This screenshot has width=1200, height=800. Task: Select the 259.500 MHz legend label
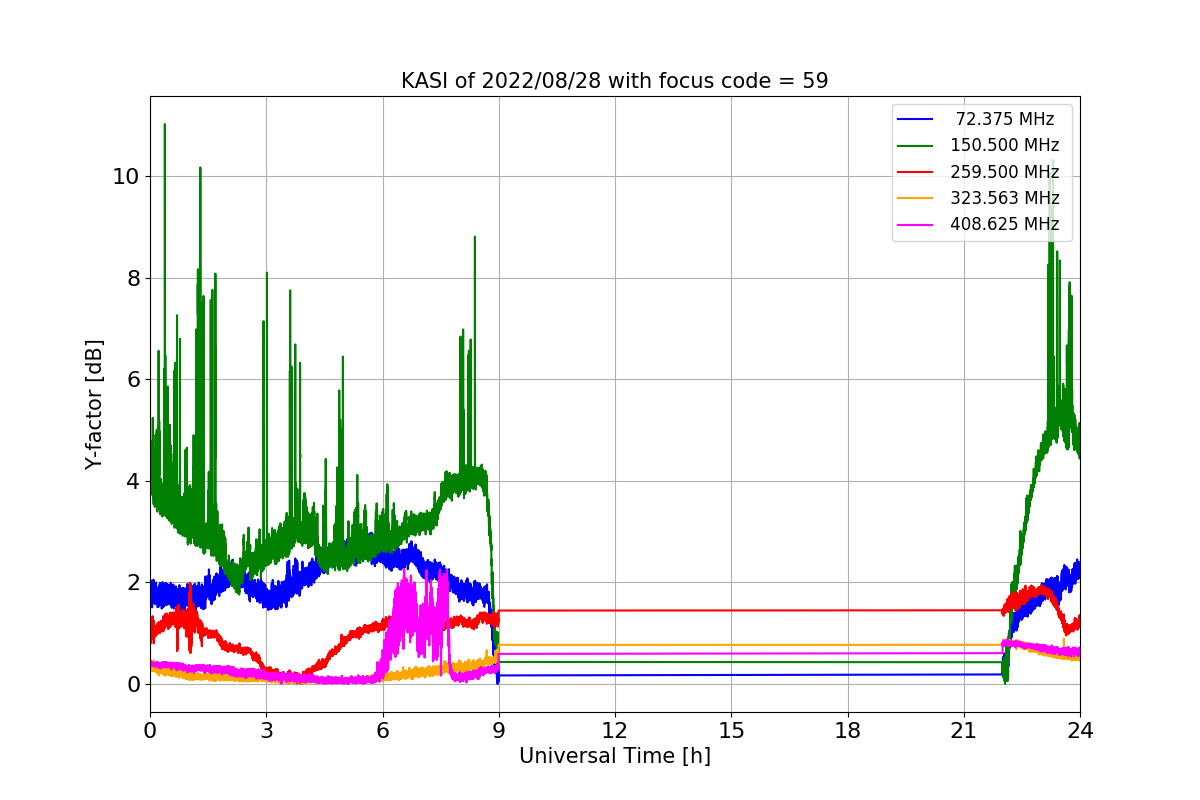1004,172
